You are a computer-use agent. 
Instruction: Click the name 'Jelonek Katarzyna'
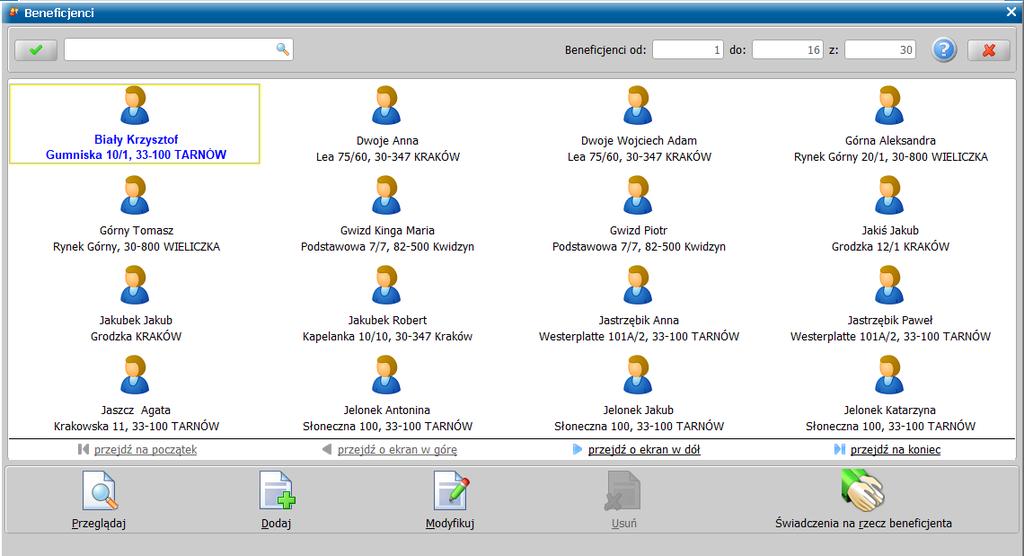pos(889,410)
